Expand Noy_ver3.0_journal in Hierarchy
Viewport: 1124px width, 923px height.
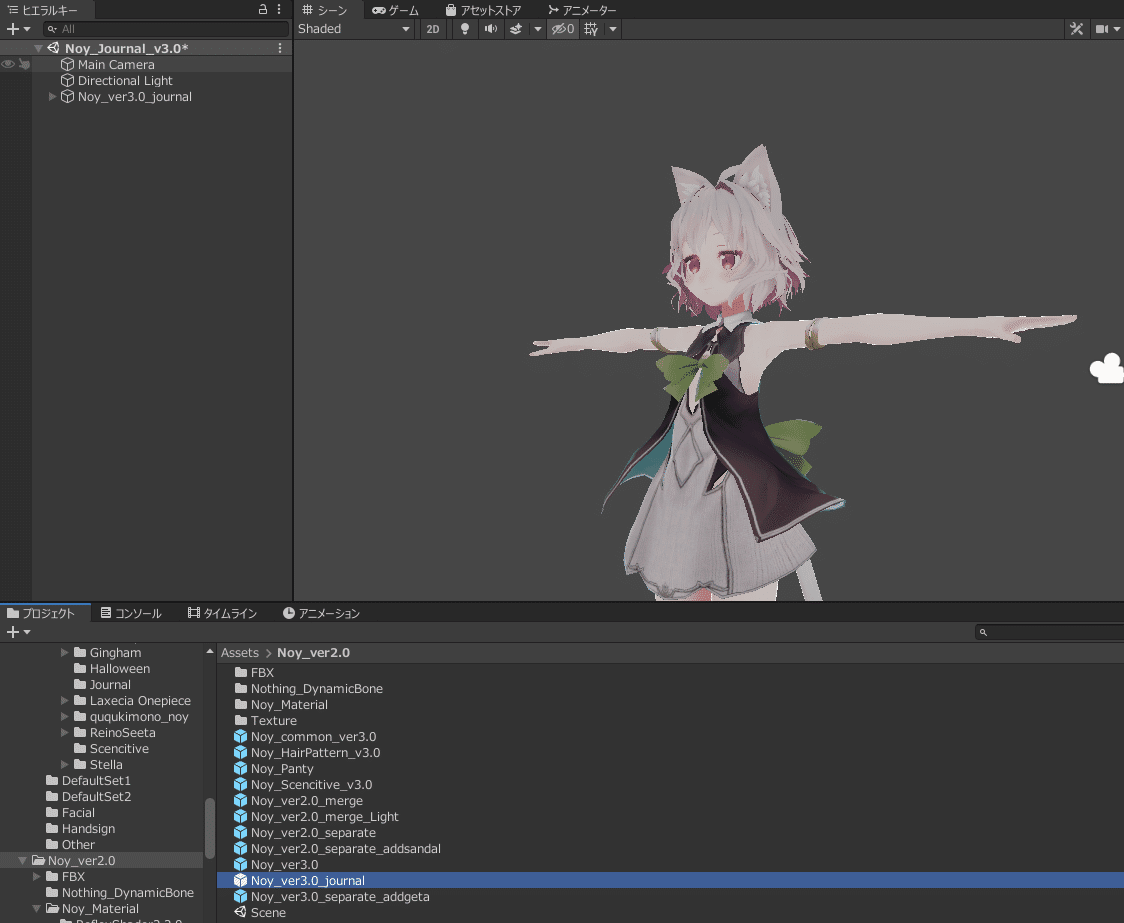[x=52, y=96]
